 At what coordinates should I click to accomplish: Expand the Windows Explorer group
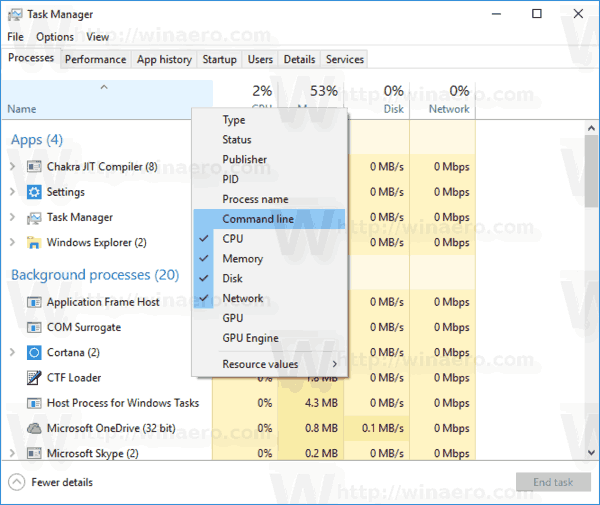tap(12, 242)
